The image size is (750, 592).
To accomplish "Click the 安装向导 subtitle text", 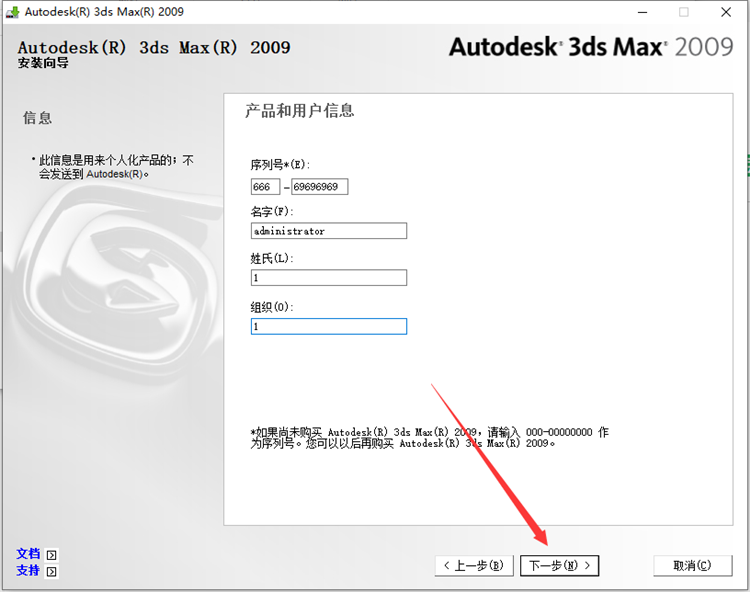I will tap(43, 63).
